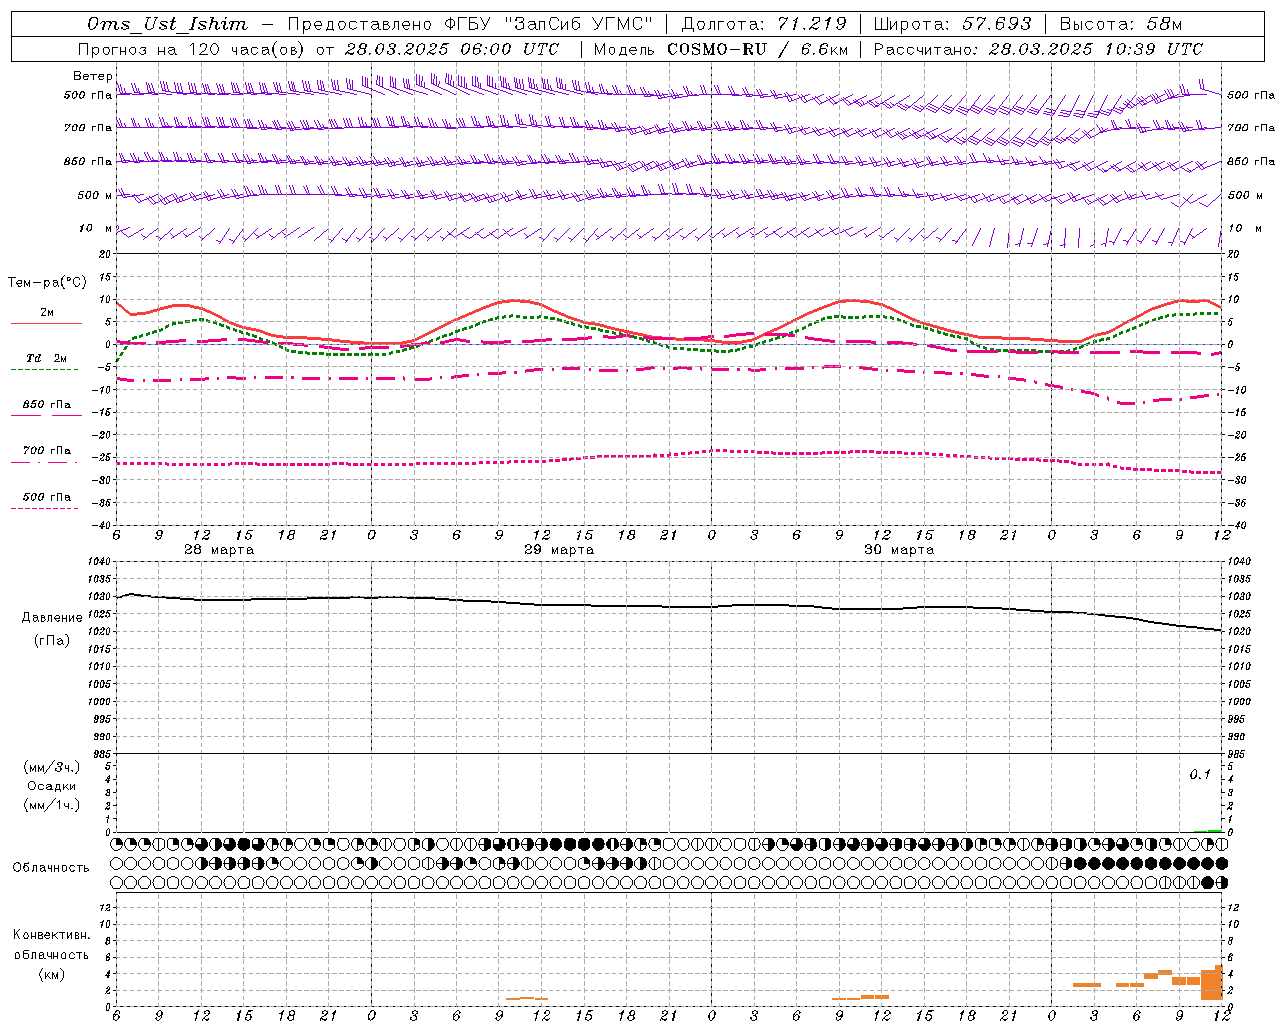Select the Тем-ра(°C) temperature axis label

(47, 283)
